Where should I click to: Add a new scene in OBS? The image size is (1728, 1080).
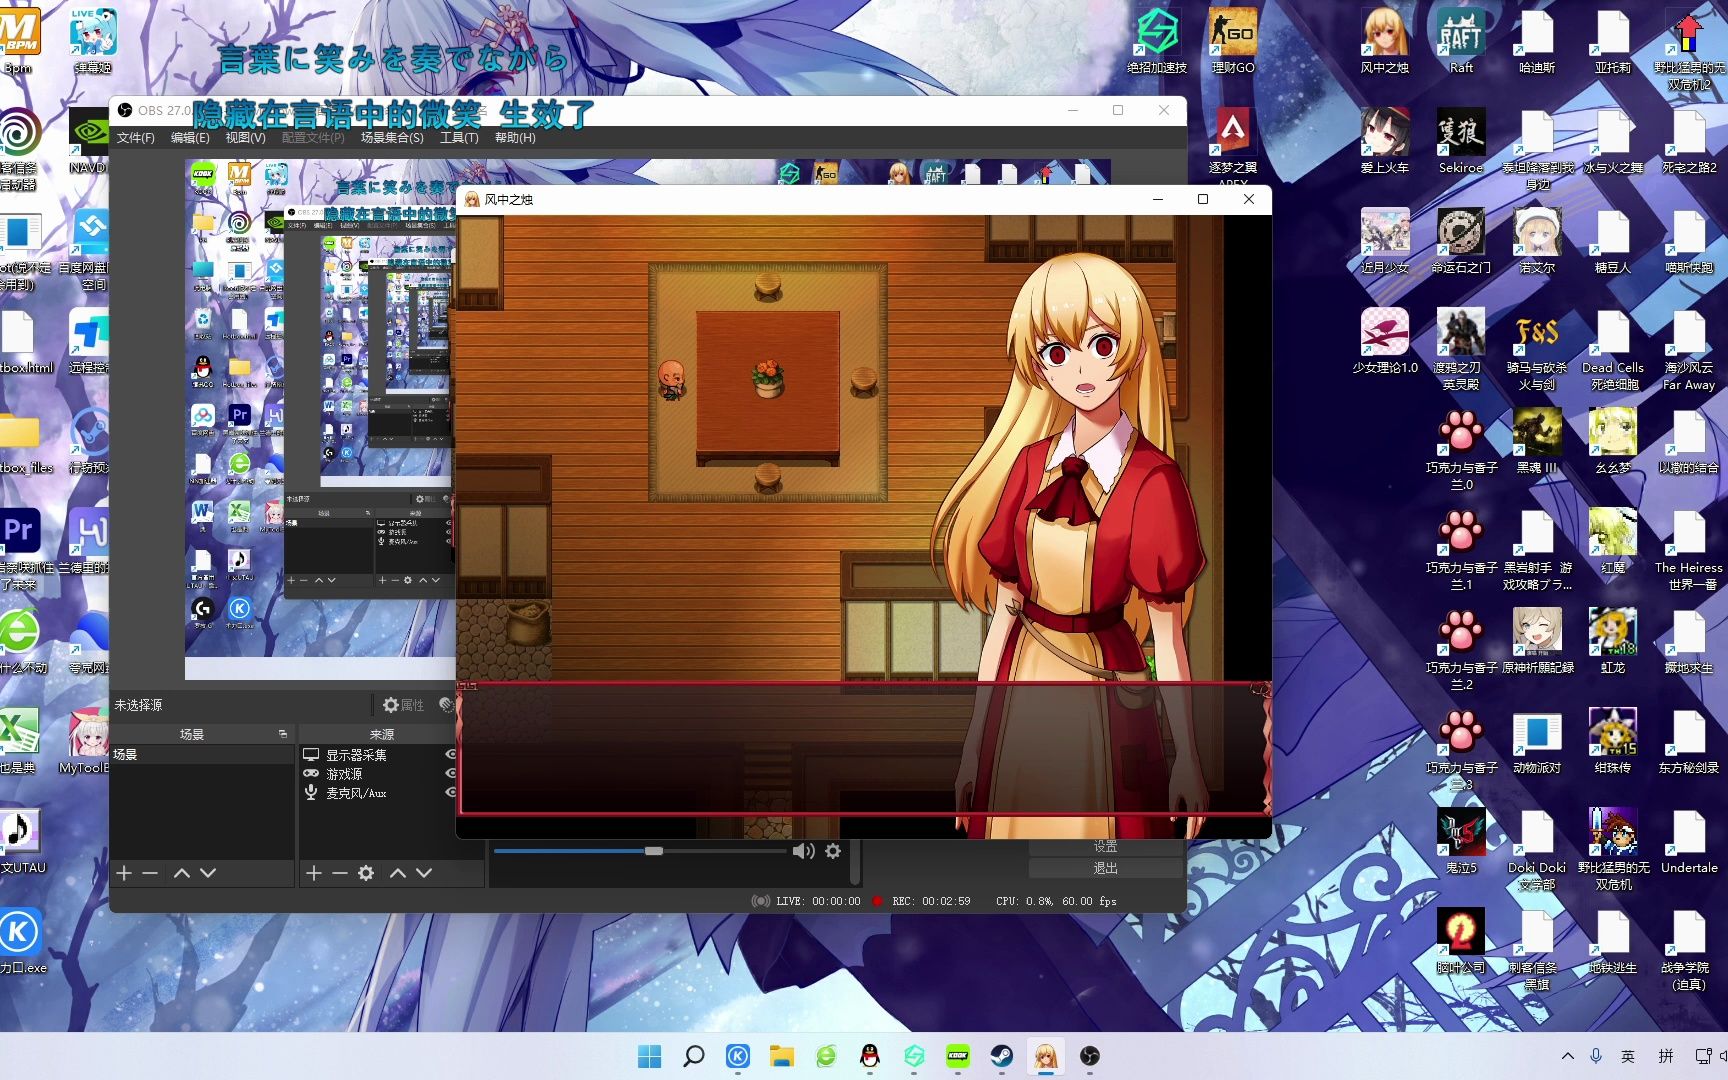click(x=124, y=873)
